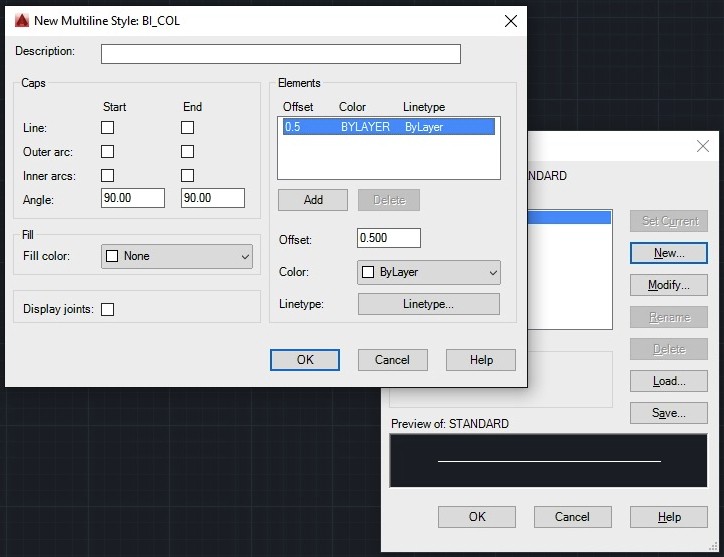Click Load... in Multiline Style window
Viewport: 724px width, 557px height.
point(669,381)
